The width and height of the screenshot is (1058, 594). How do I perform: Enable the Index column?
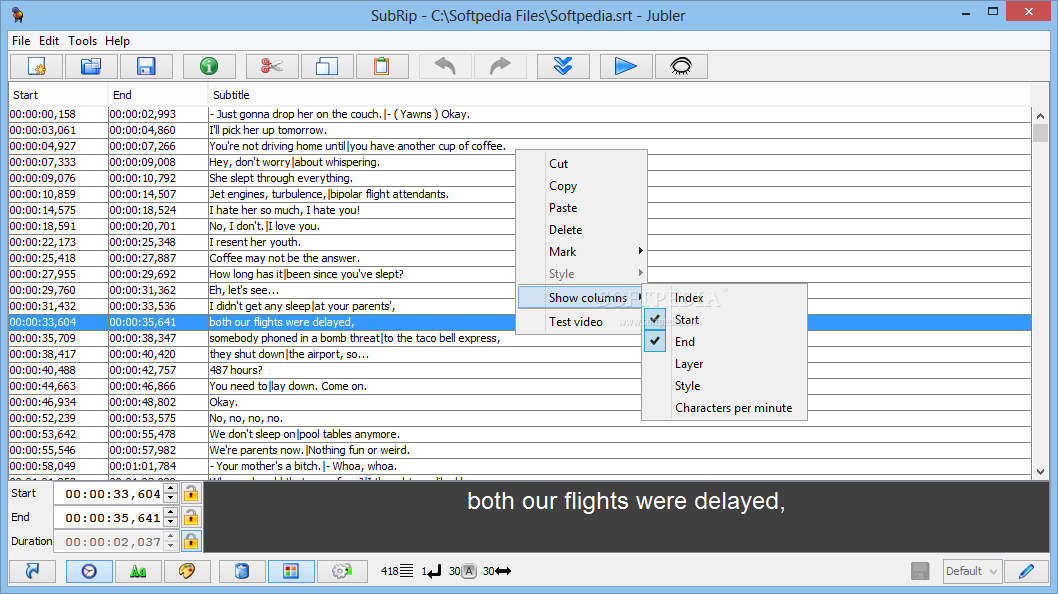pyautogui.click(x=725, y=298)
